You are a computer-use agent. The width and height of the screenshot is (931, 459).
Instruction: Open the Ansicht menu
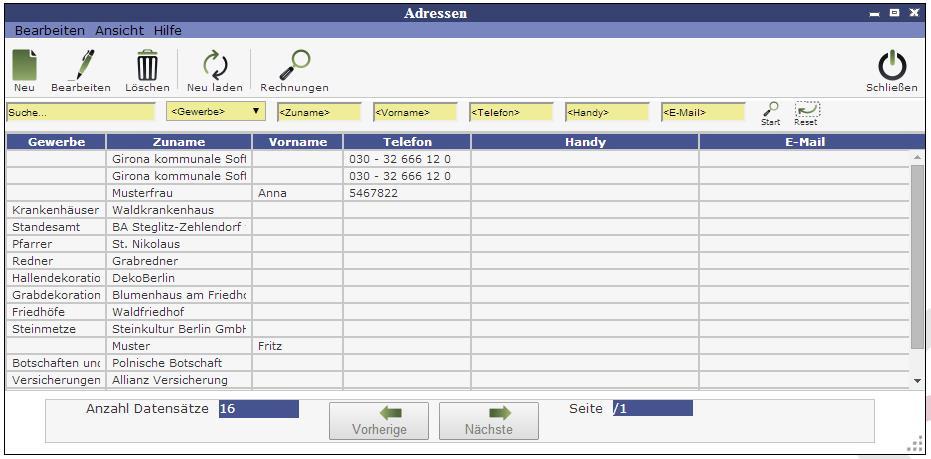[120, 31]
